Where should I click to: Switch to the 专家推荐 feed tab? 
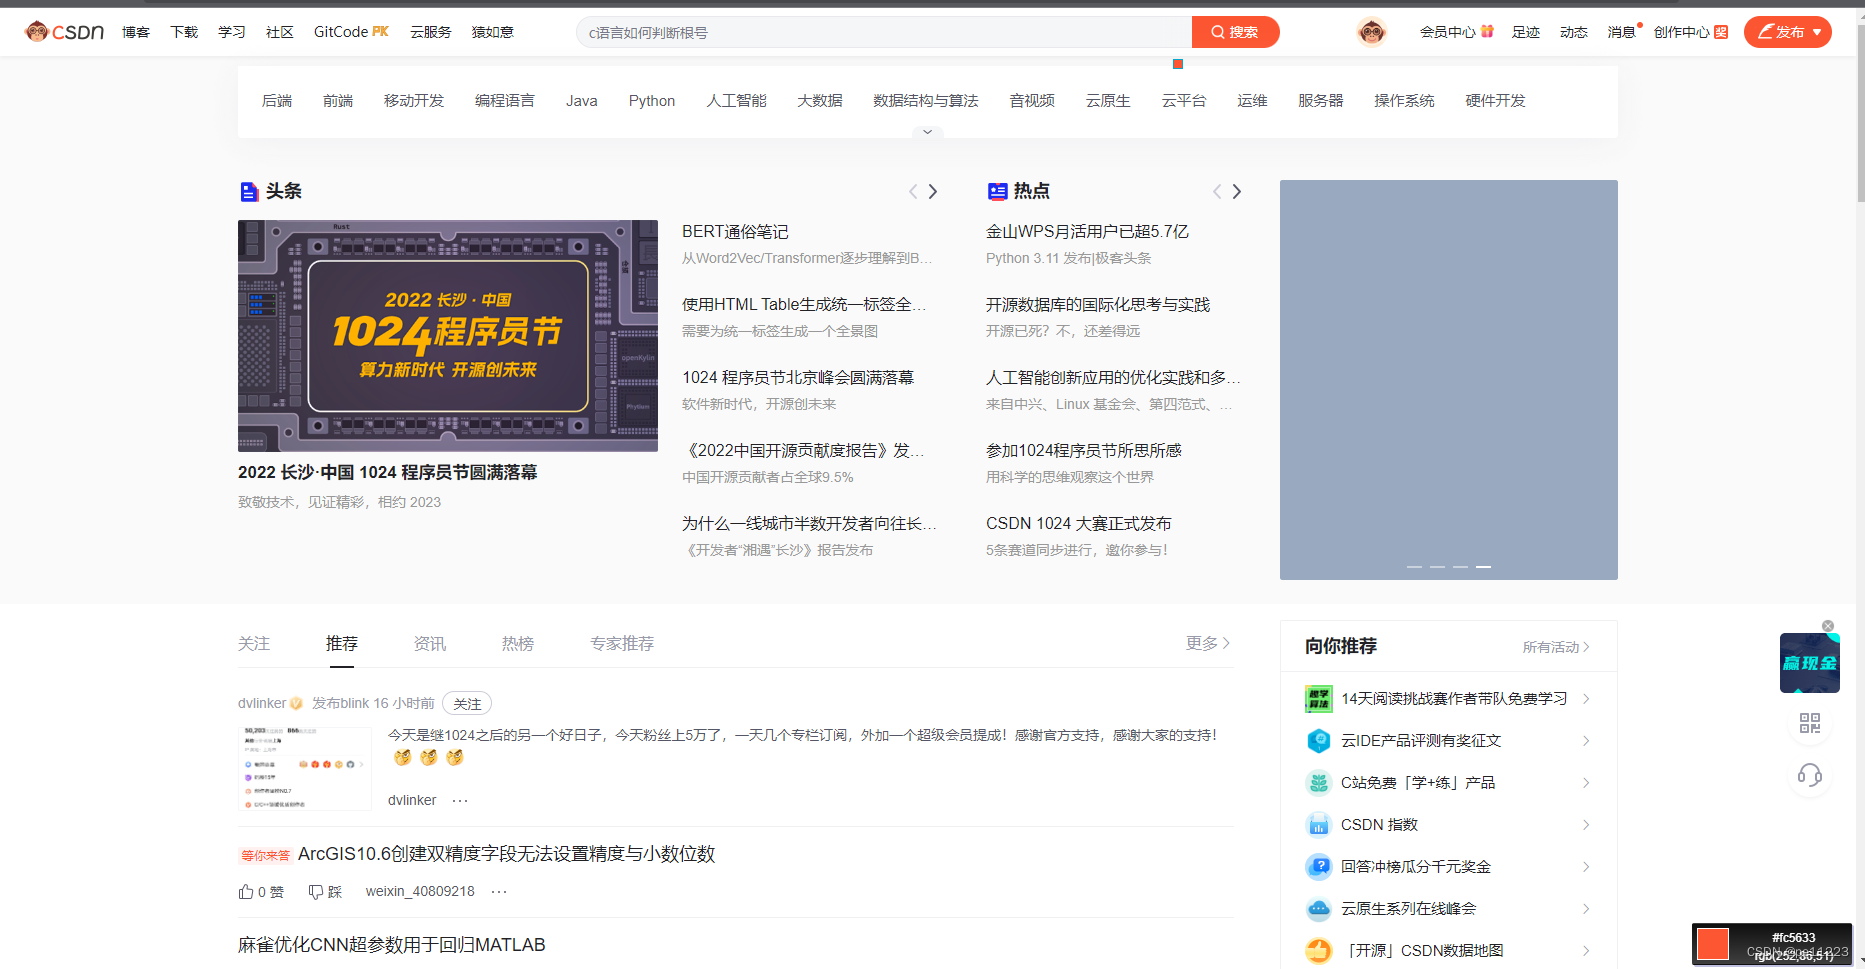click(622, 644)
